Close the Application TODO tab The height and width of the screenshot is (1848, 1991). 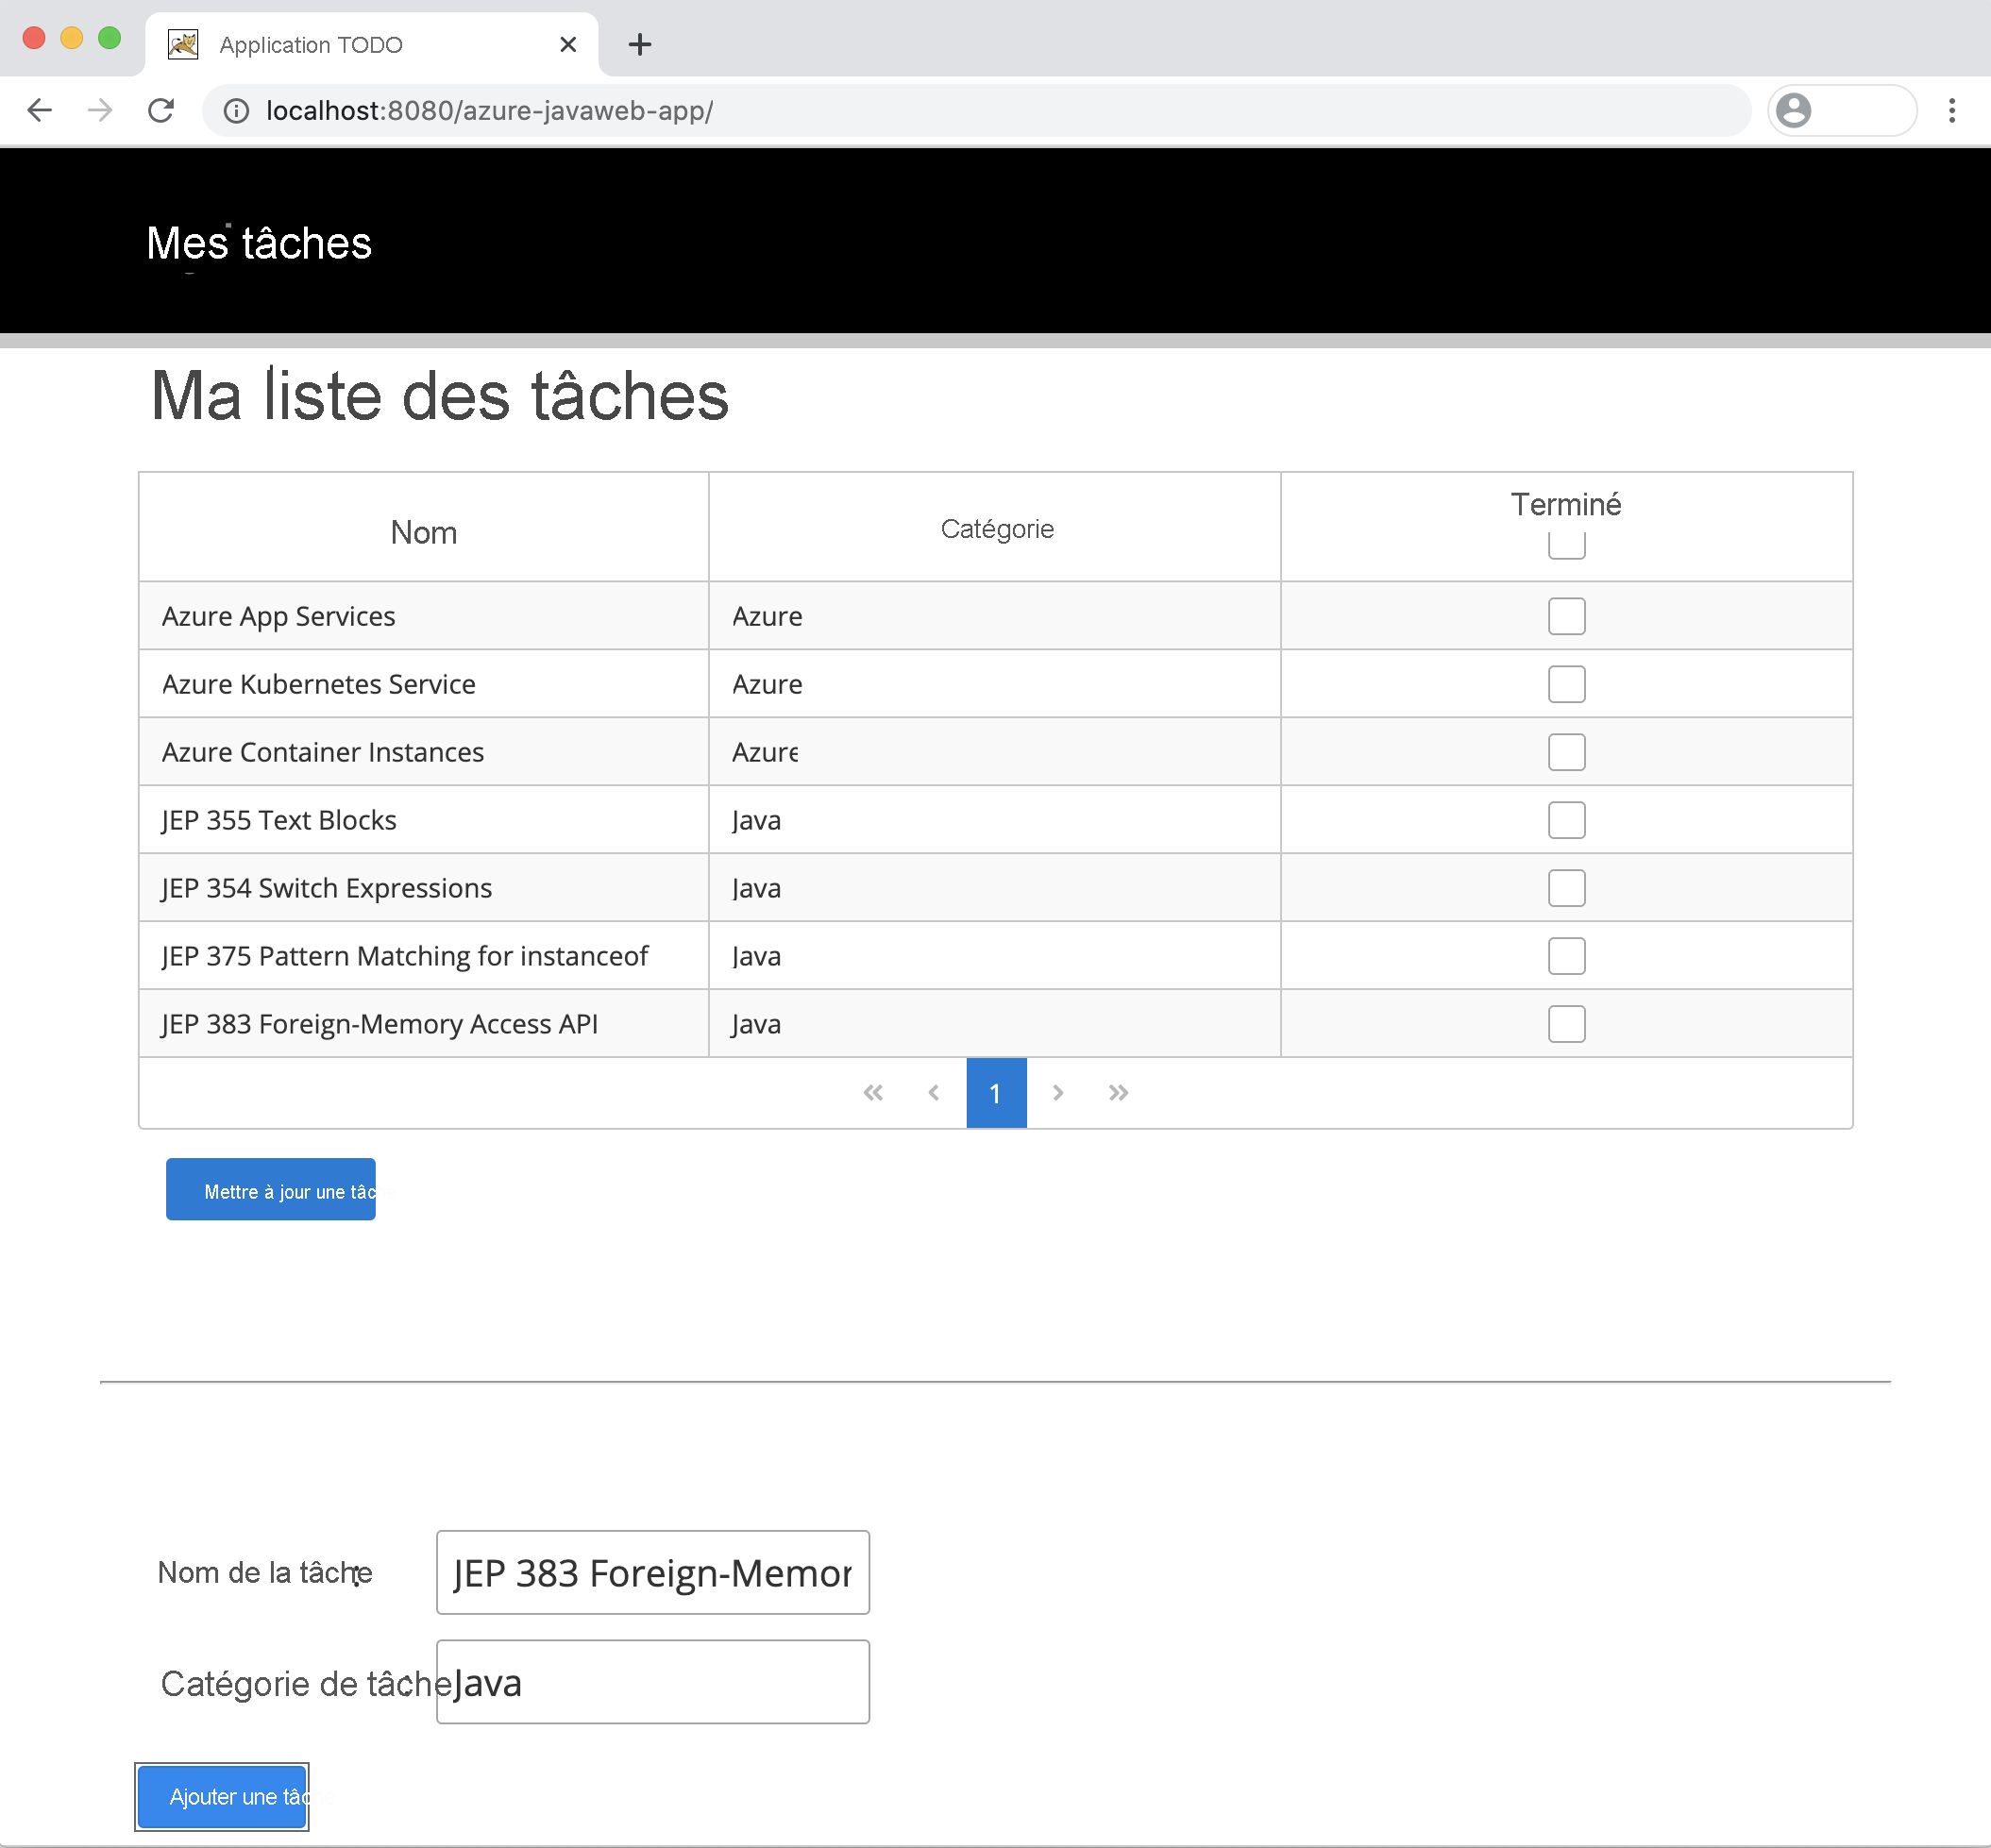click(568, 44)
